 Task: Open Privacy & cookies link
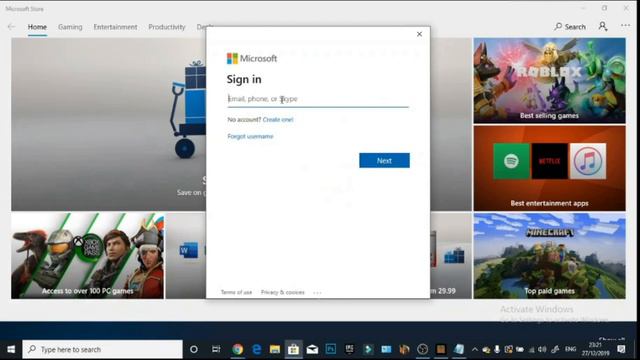[x=282, y=292]
